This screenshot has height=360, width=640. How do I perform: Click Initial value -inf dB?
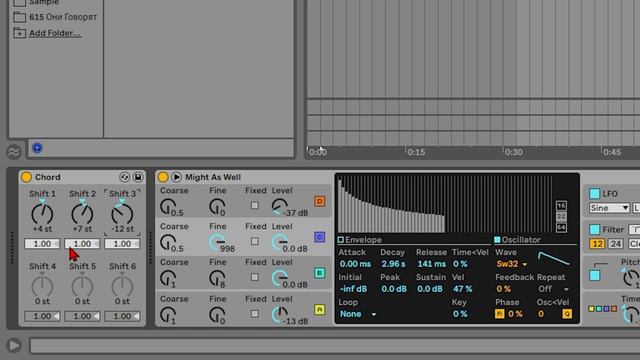pos(353,289)
